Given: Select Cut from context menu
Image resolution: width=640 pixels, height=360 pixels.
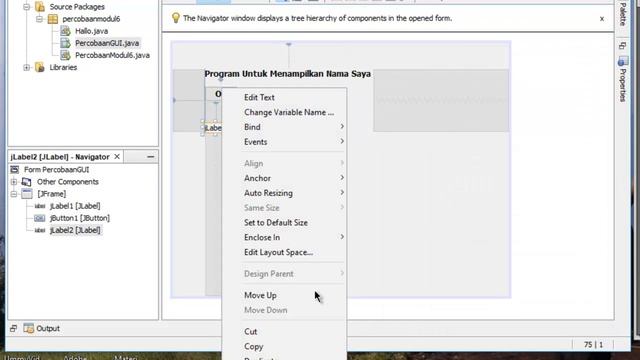Looking at the screenshot, I should (x=251, y=332).
